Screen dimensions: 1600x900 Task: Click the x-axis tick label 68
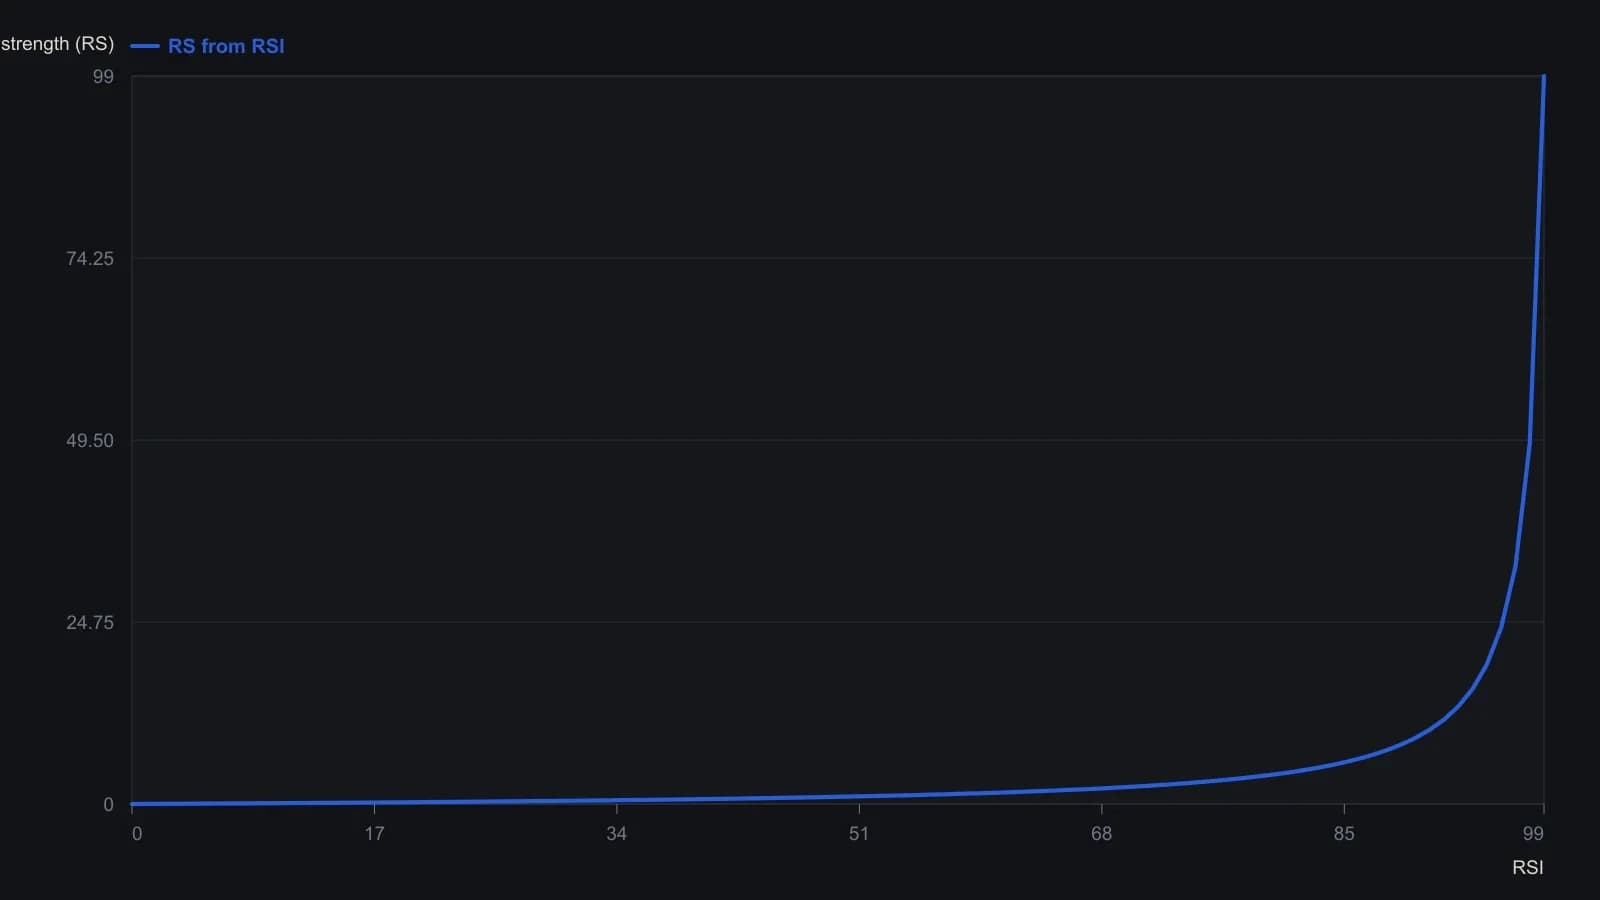[x=1101, y=834]
